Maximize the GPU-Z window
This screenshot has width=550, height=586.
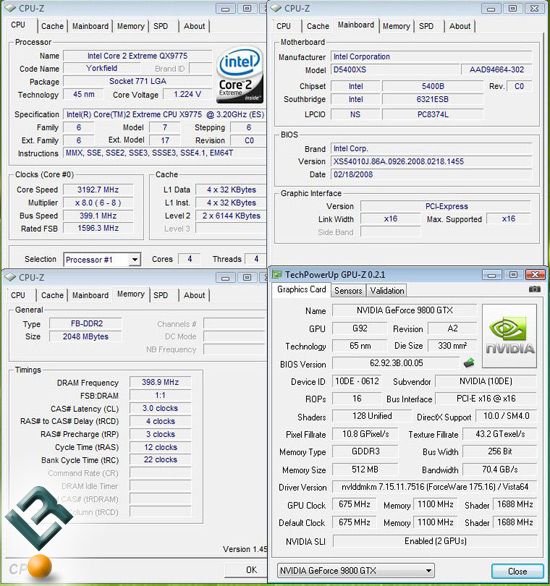(513, 275)
